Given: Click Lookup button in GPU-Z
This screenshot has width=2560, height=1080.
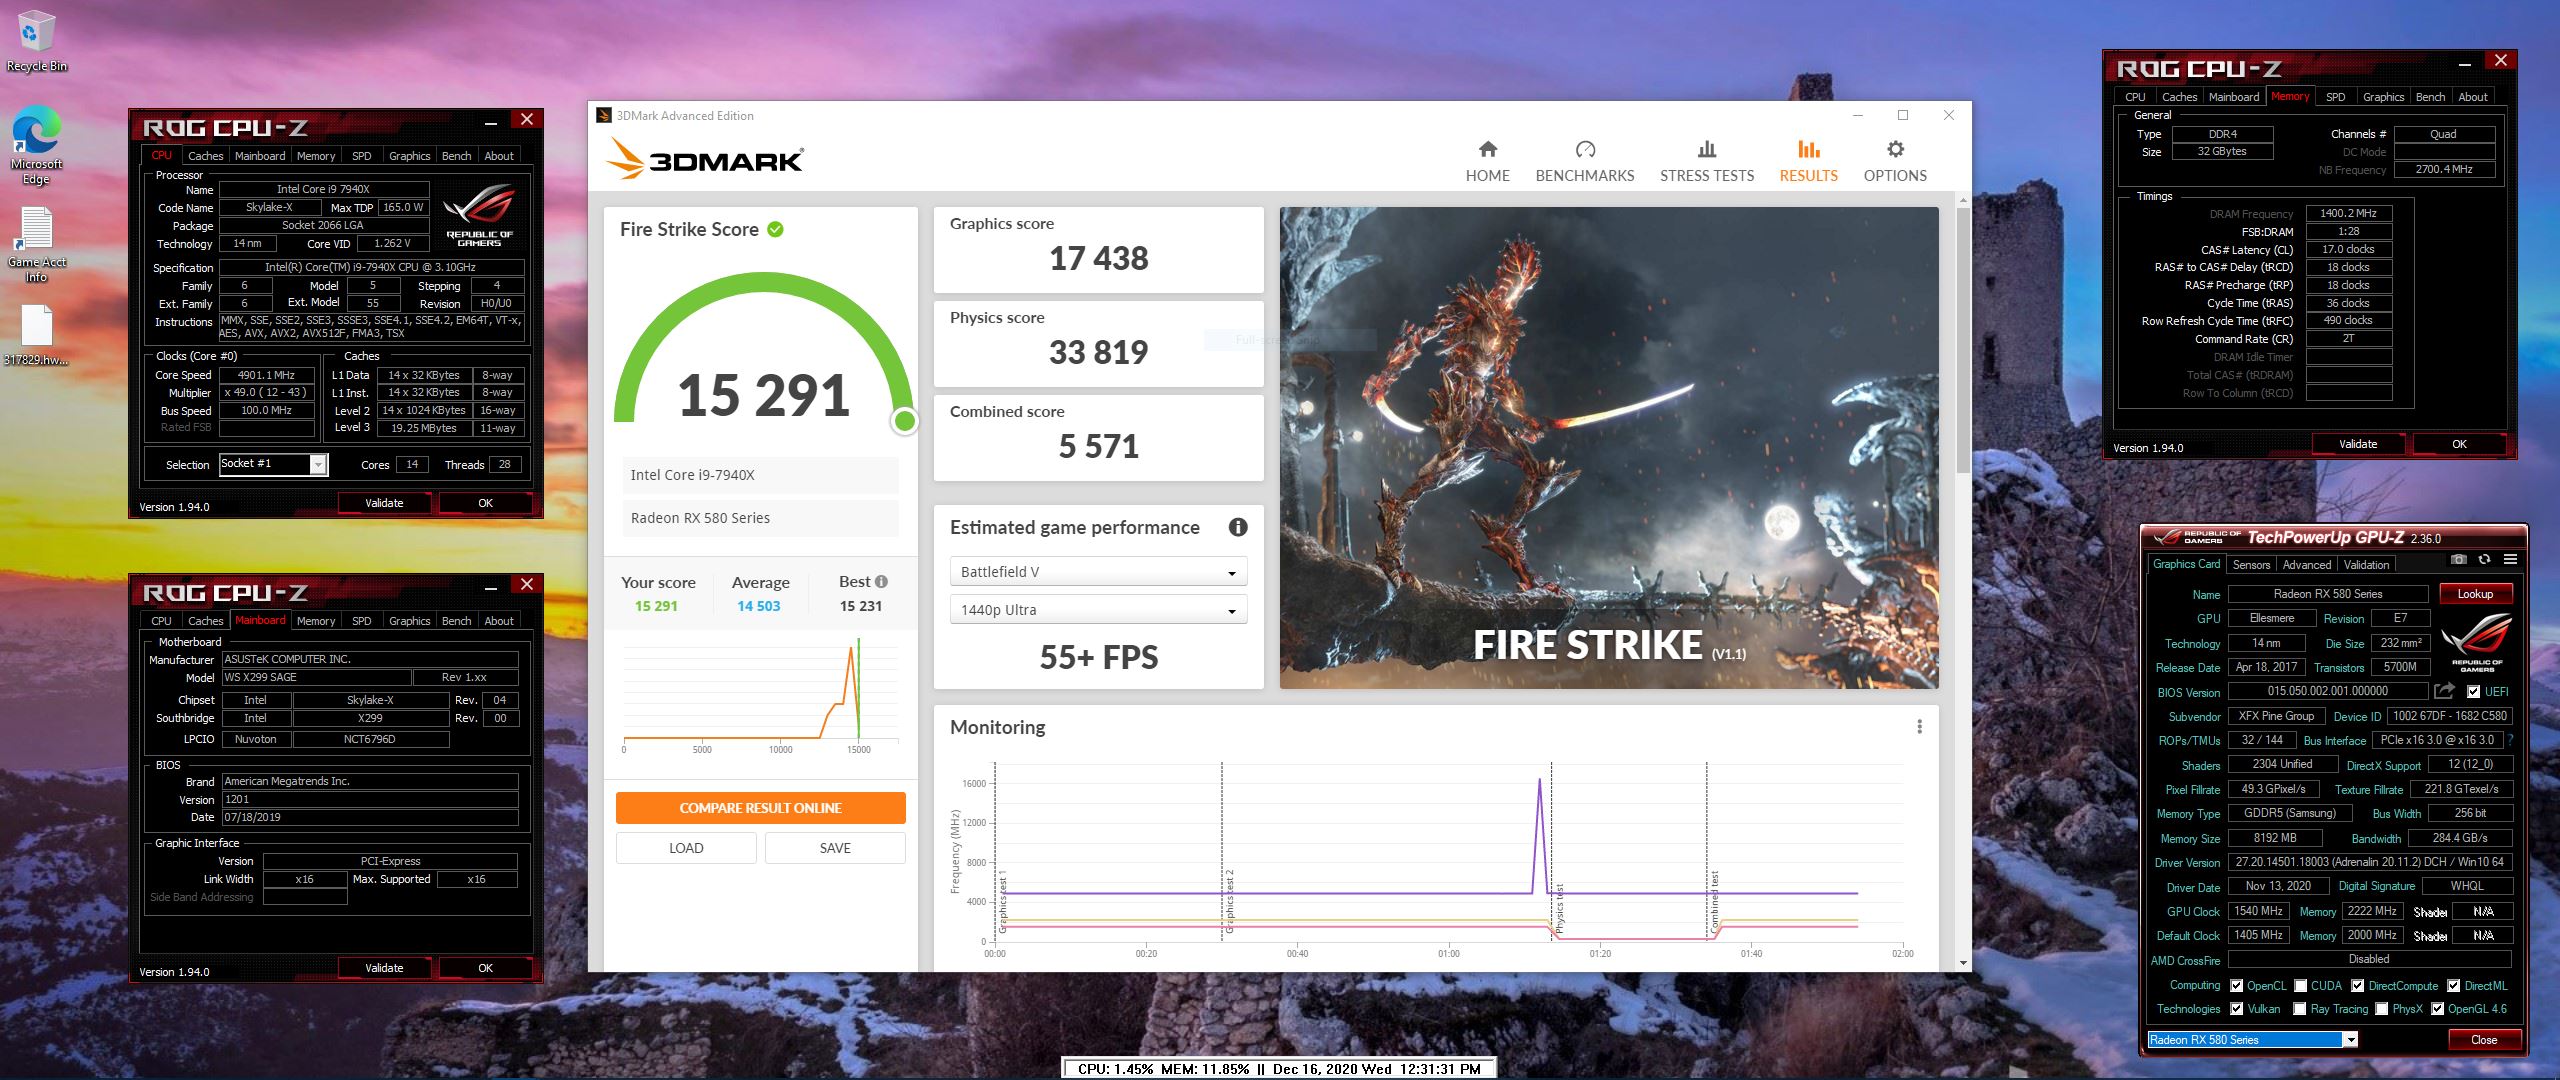Looking at the screenshot, I should pos(2475,594).
